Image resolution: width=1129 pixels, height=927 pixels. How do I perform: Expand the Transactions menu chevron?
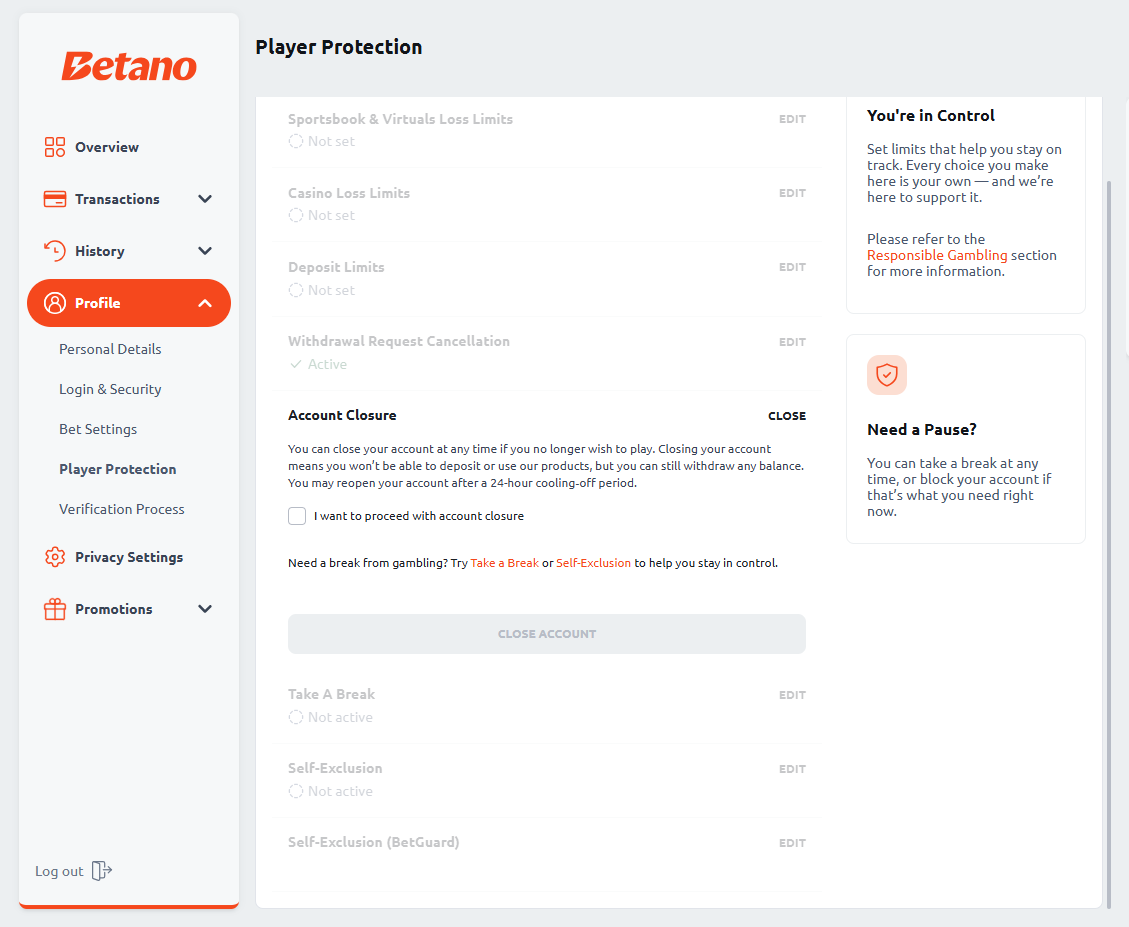click(205, 199)
